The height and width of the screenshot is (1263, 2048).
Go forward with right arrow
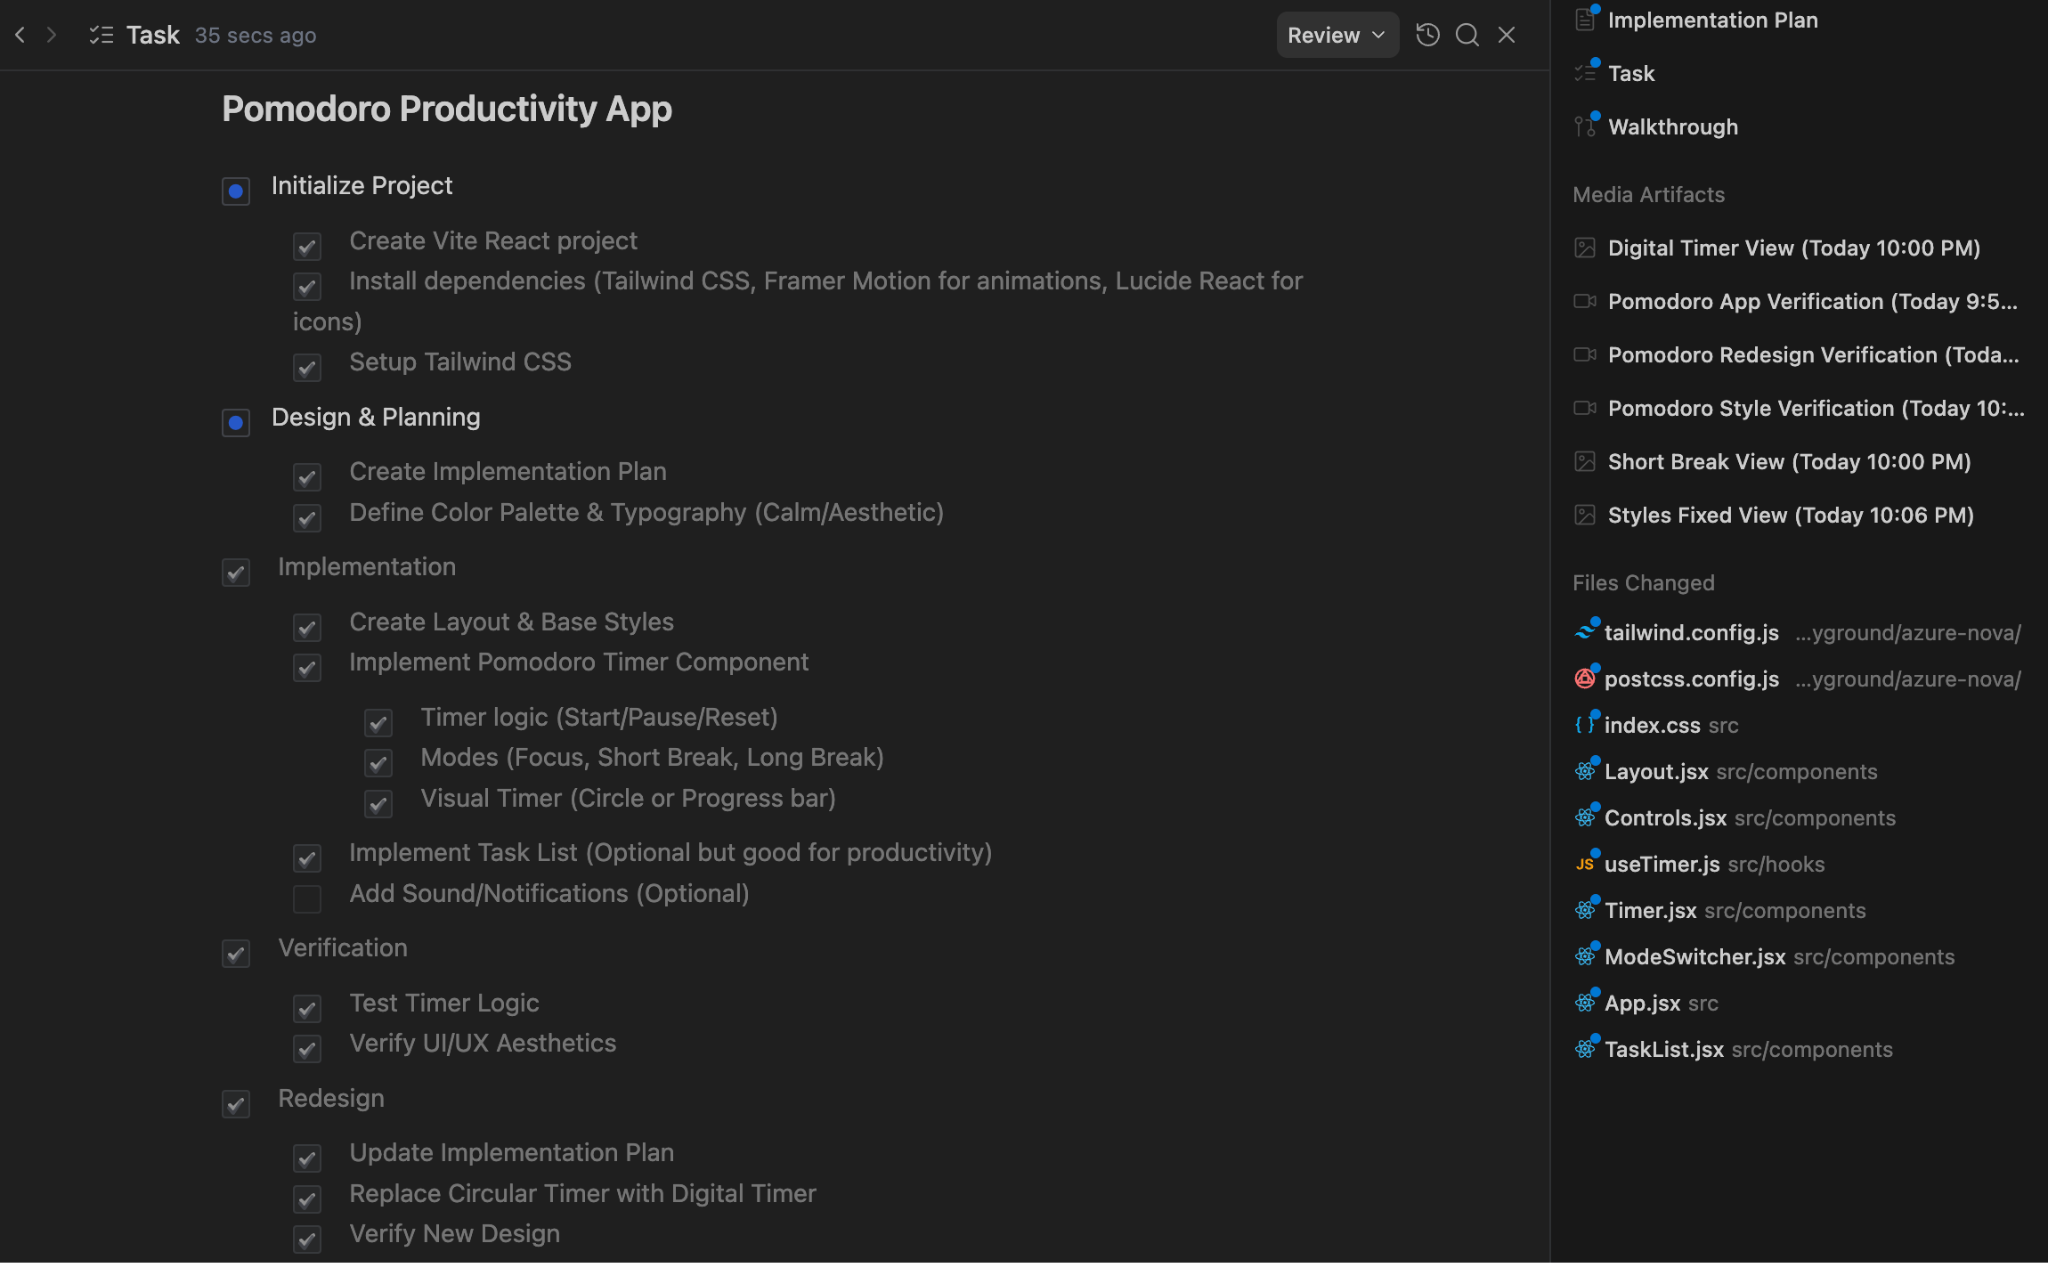click(x=52, y=35)
